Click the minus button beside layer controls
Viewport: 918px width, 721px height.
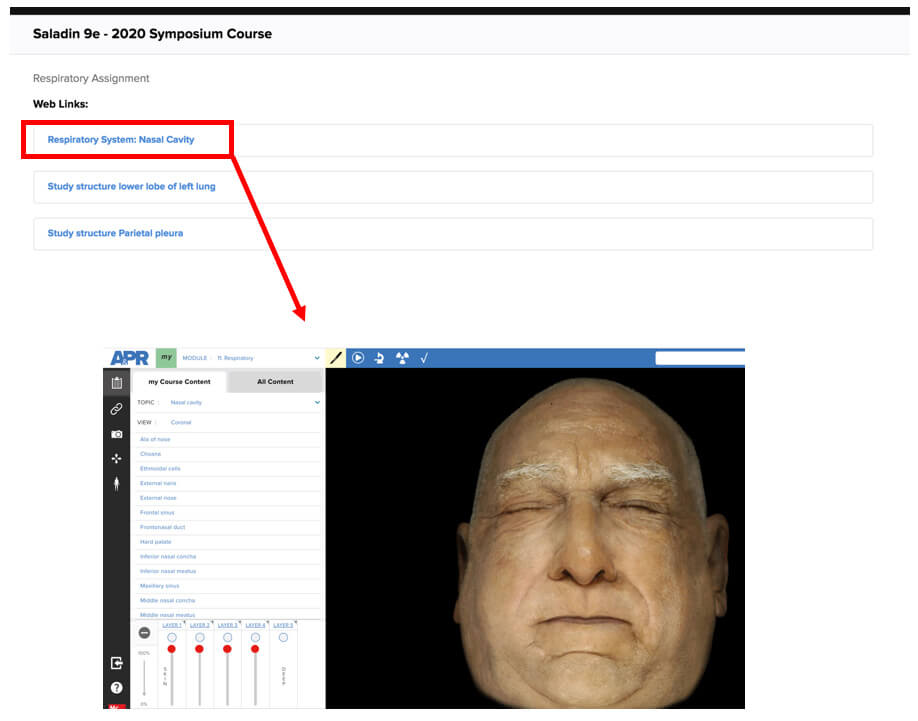coord(144,633)
